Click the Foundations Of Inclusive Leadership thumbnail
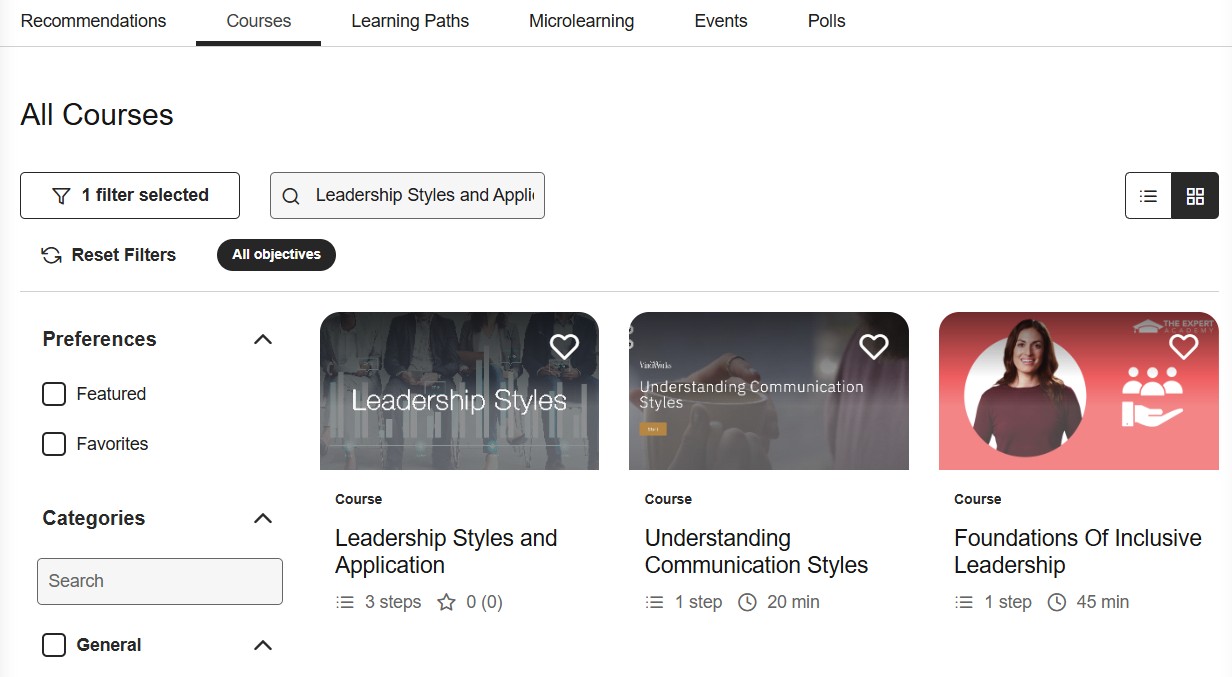The image size is (1232, 677). (x=1079, y=391)
